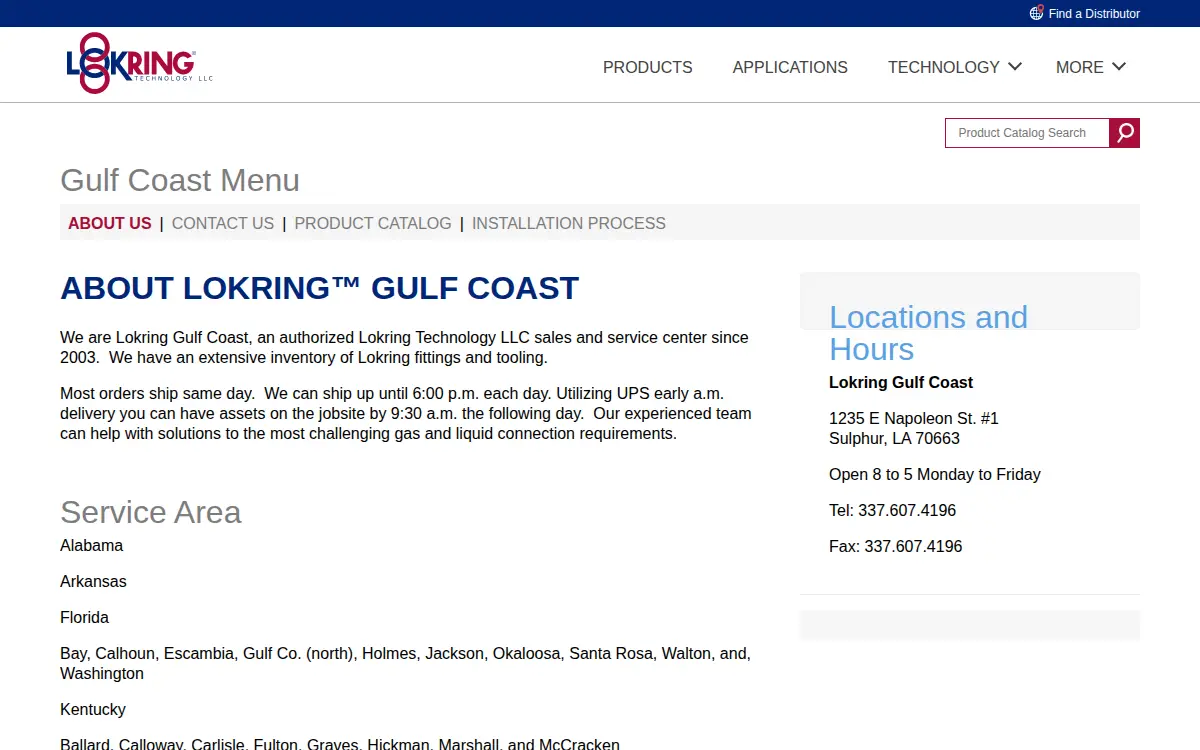Click the Florida counties list starting with Bay
This screenshot has width=1200, height=750.
pyautogui.click(x=405, y=663)
